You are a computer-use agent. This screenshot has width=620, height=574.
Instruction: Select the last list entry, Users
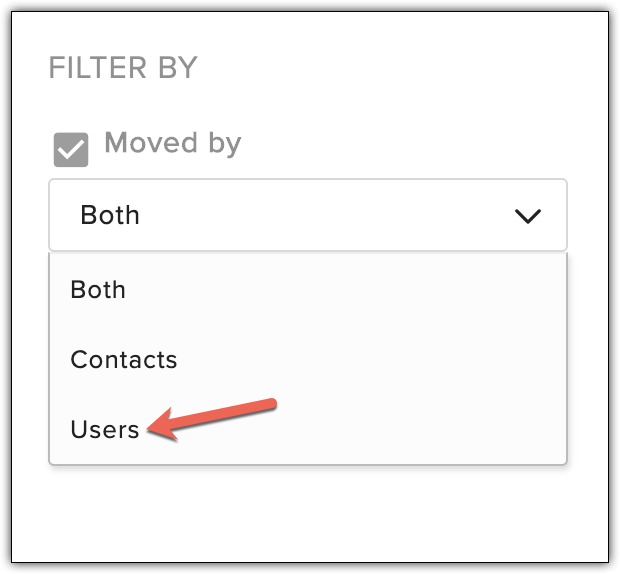pyautogui.click(x=105, y=429)
